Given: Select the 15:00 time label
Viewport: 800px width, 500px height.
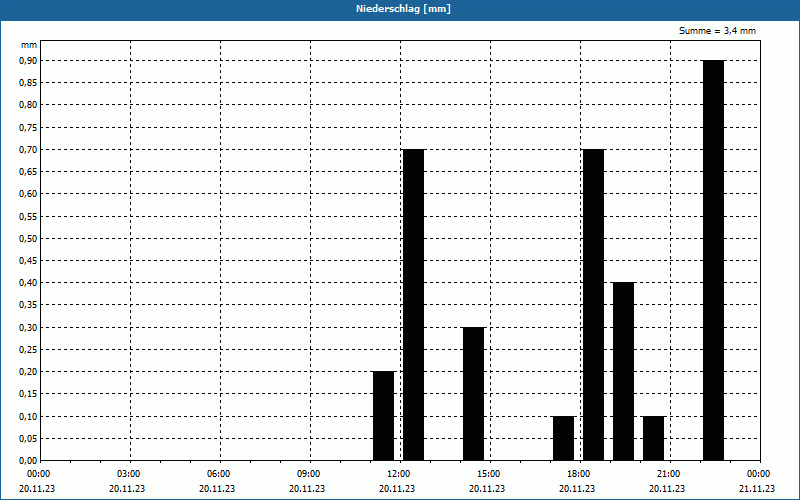Looking at the screenshot, I should coord(489,474).
